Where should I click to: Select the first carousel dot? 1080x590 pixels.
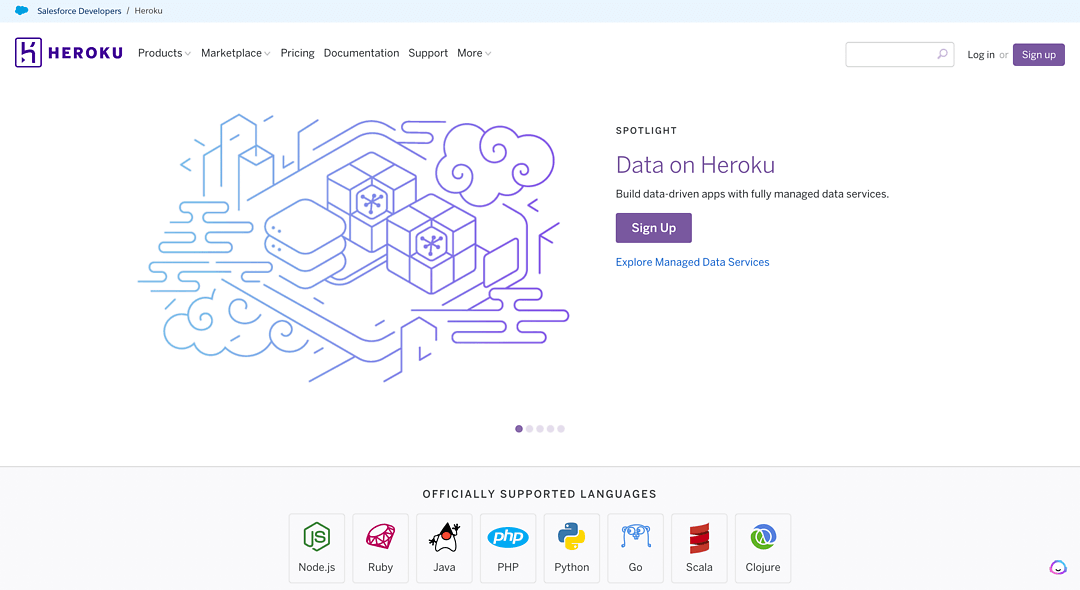click(519, 429)
